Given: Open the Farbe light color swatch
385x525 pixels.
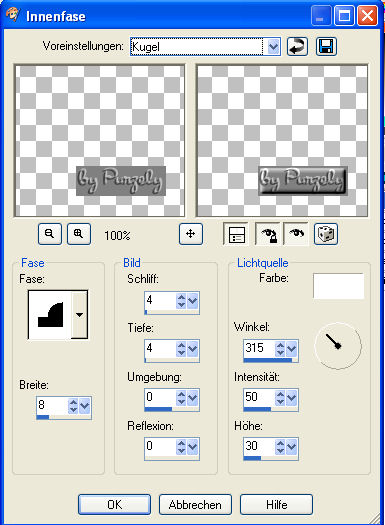Looking at the screenshot, I should 338,286.
